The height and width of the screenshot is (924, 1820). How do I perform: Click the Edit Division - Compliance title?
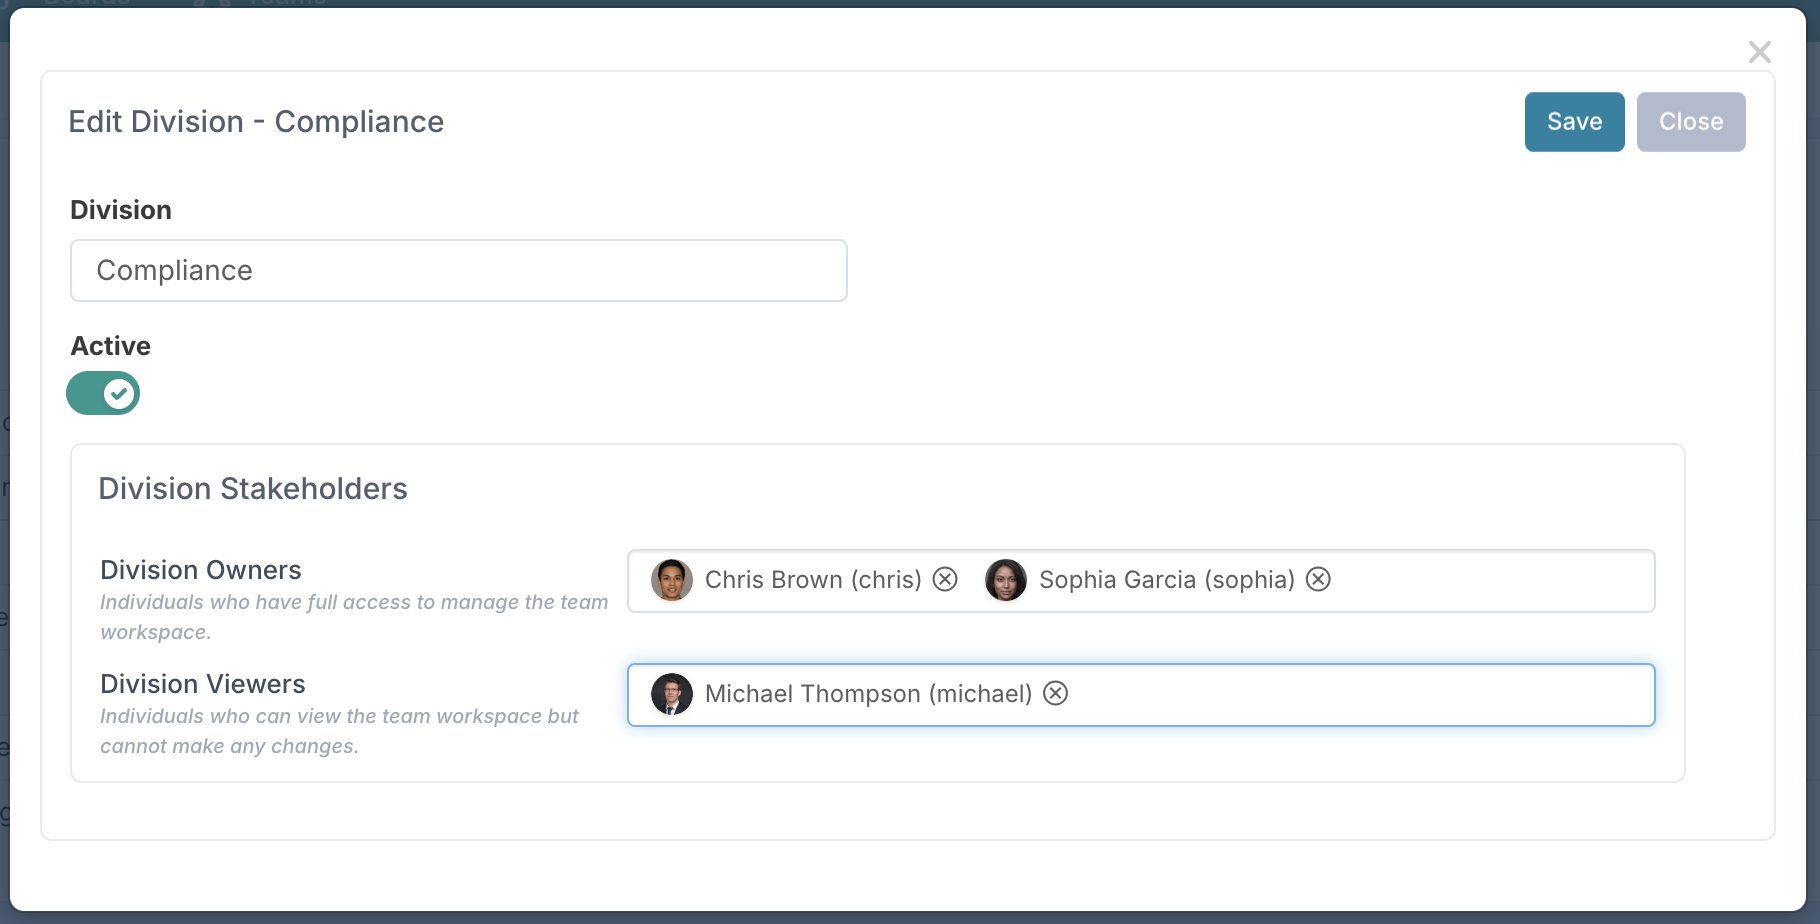[x=256, y=122]
